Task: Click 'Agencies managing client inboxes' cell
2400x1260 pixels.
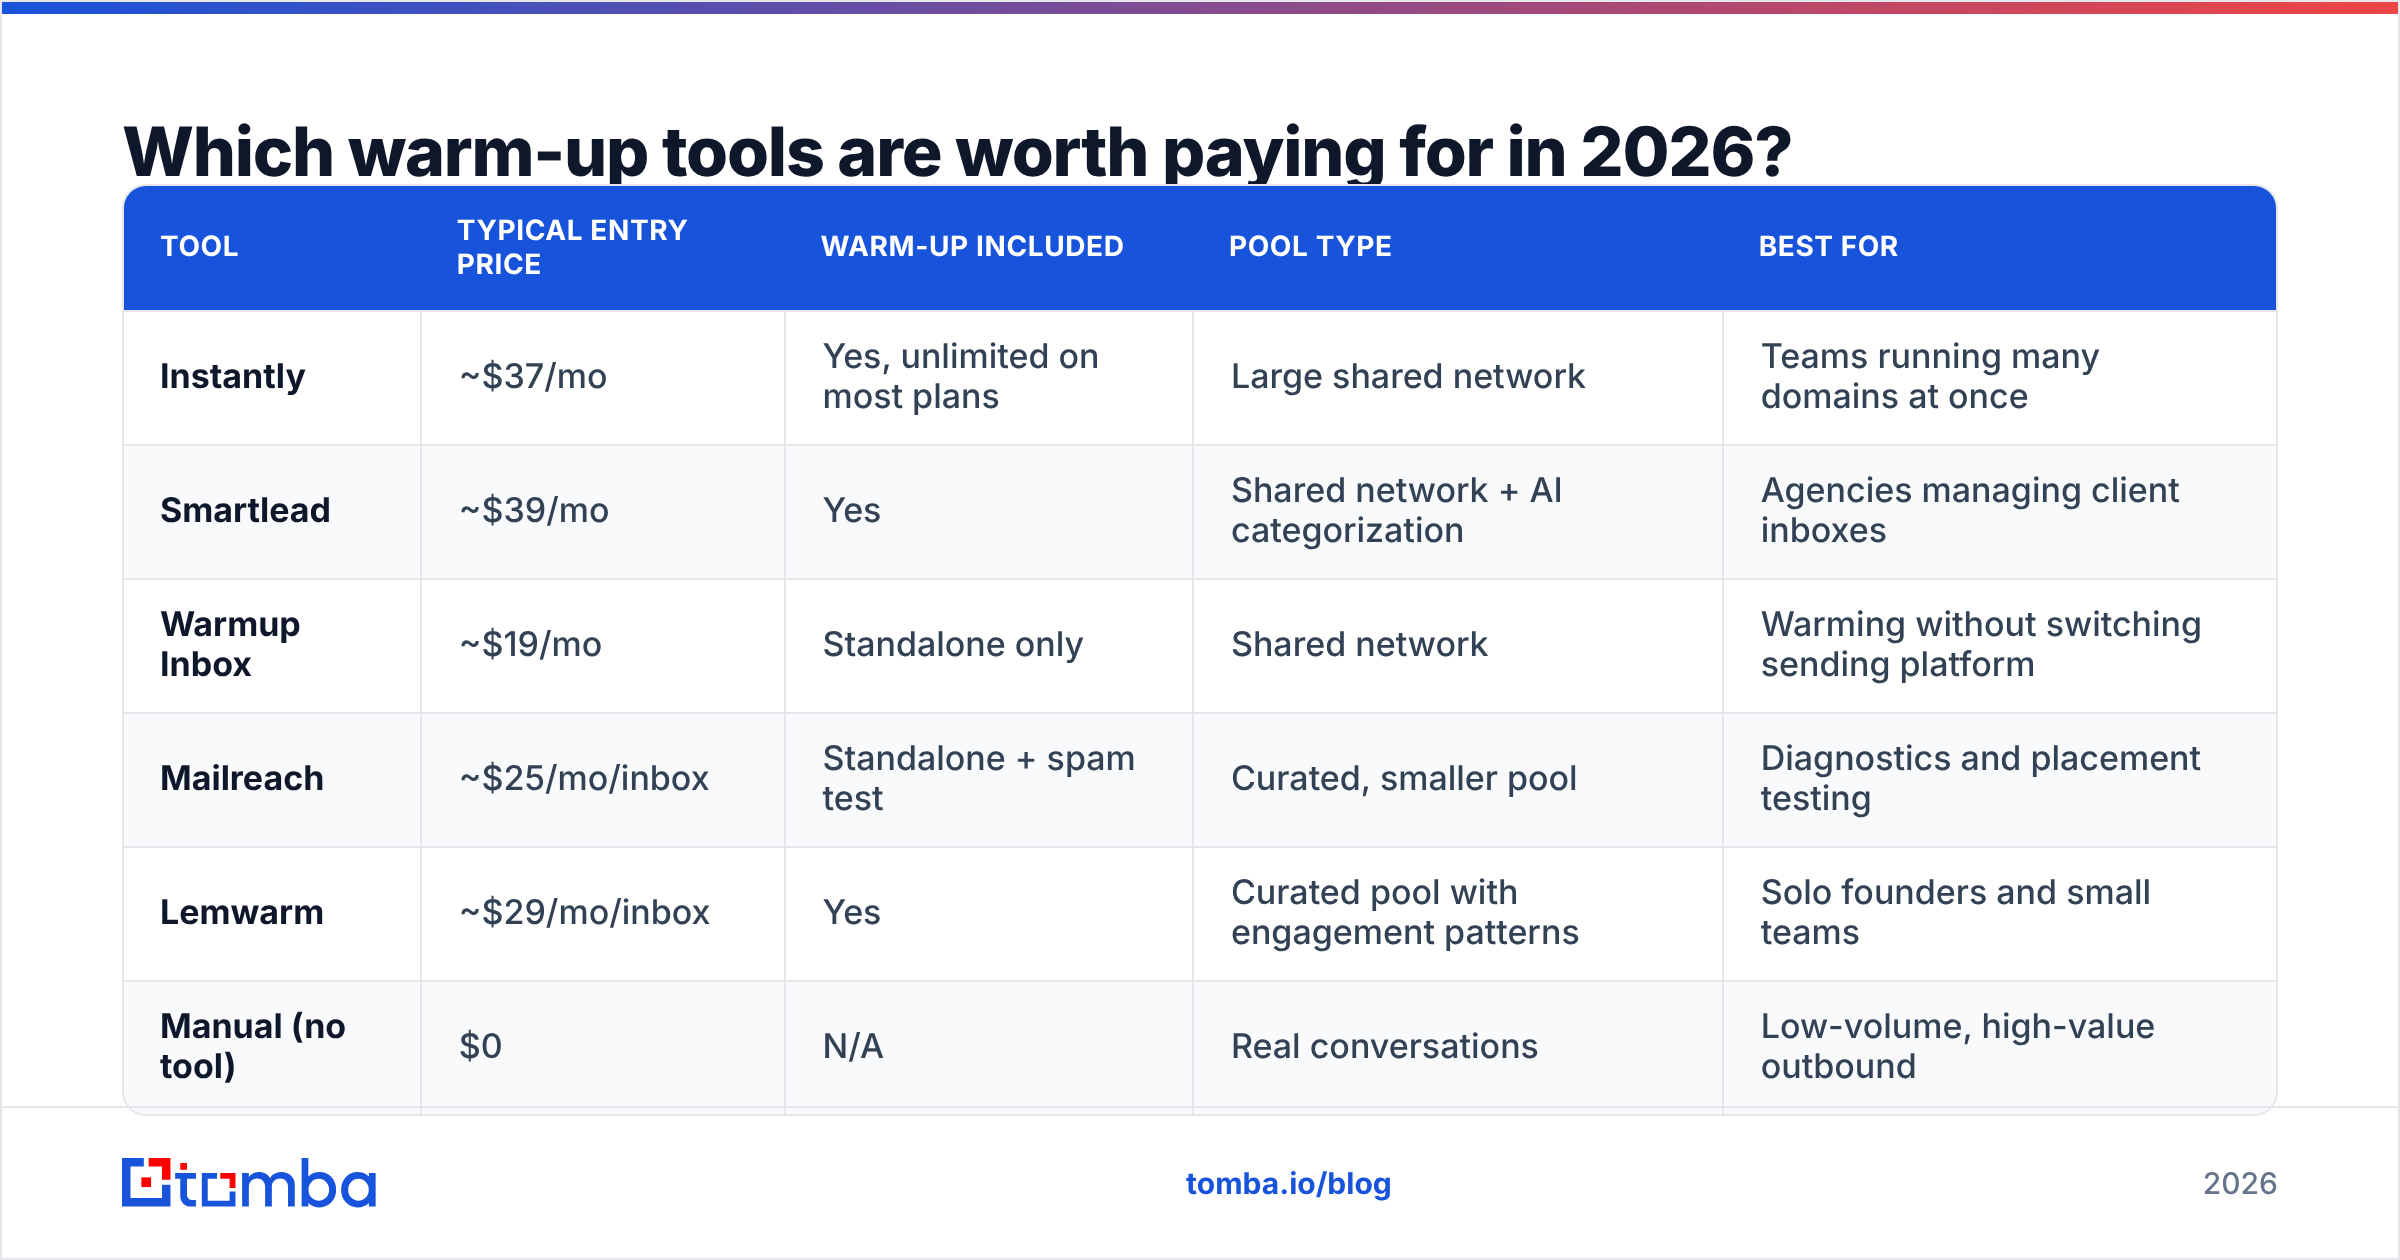Action: pos(1999,511)
